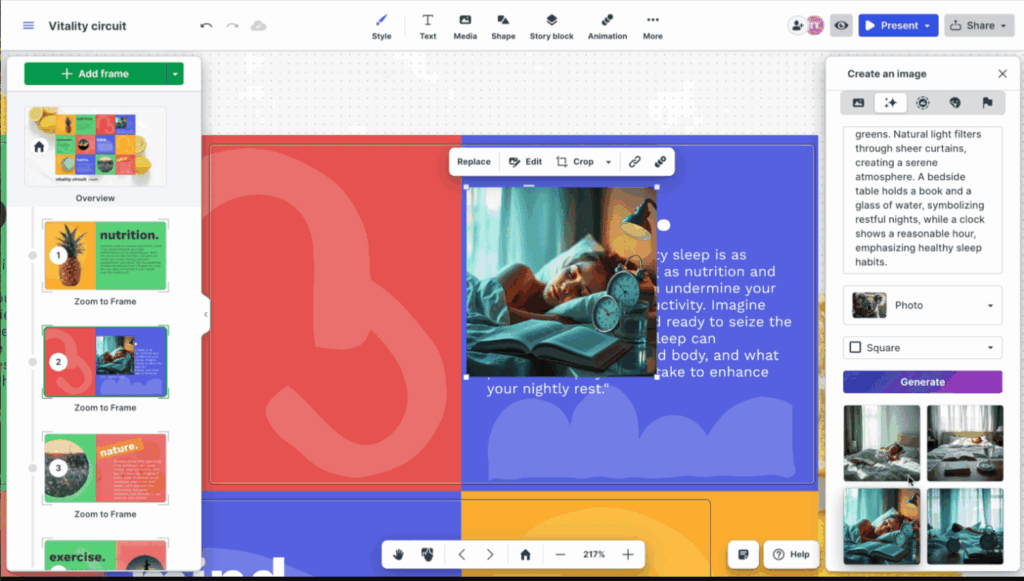The image size is (1024, 581).
Task: Open the hamburger main menu
Action: click(x=28, y=26)
